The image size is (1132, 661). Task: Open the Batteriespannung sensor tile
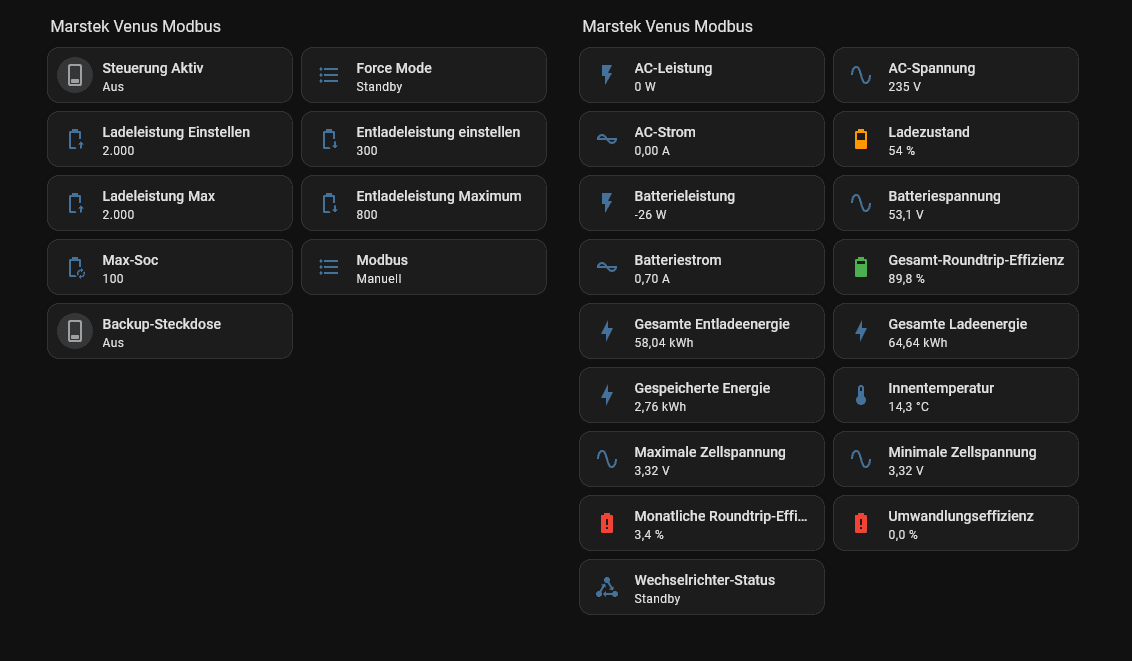click(x=956, y=203)
